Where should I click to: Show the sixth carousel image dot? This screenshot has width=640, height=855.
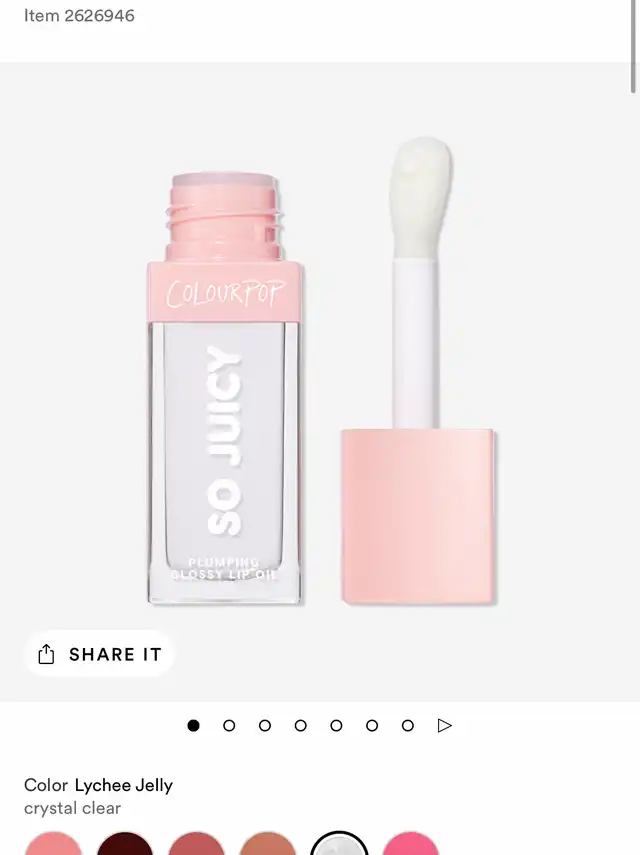pos(372,725)
